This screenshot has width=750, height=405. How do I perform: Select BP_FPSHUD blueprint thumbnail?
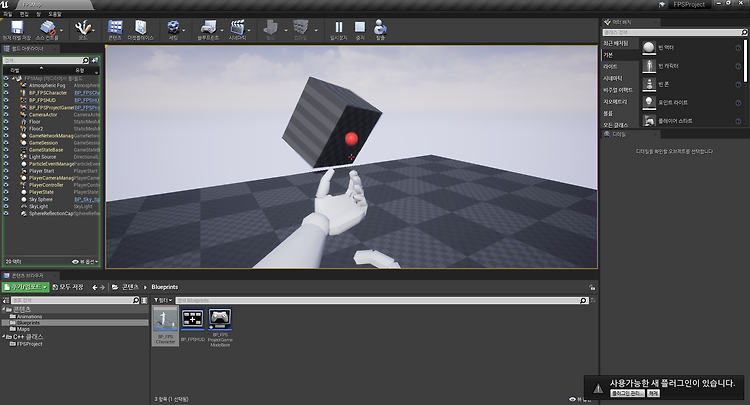coord(193,319)
